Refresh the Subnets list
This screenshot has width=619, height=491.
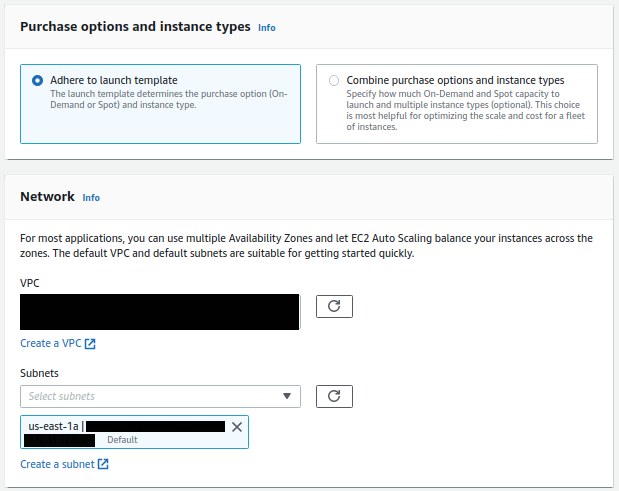pyautogui.click(x=334, y=396)
